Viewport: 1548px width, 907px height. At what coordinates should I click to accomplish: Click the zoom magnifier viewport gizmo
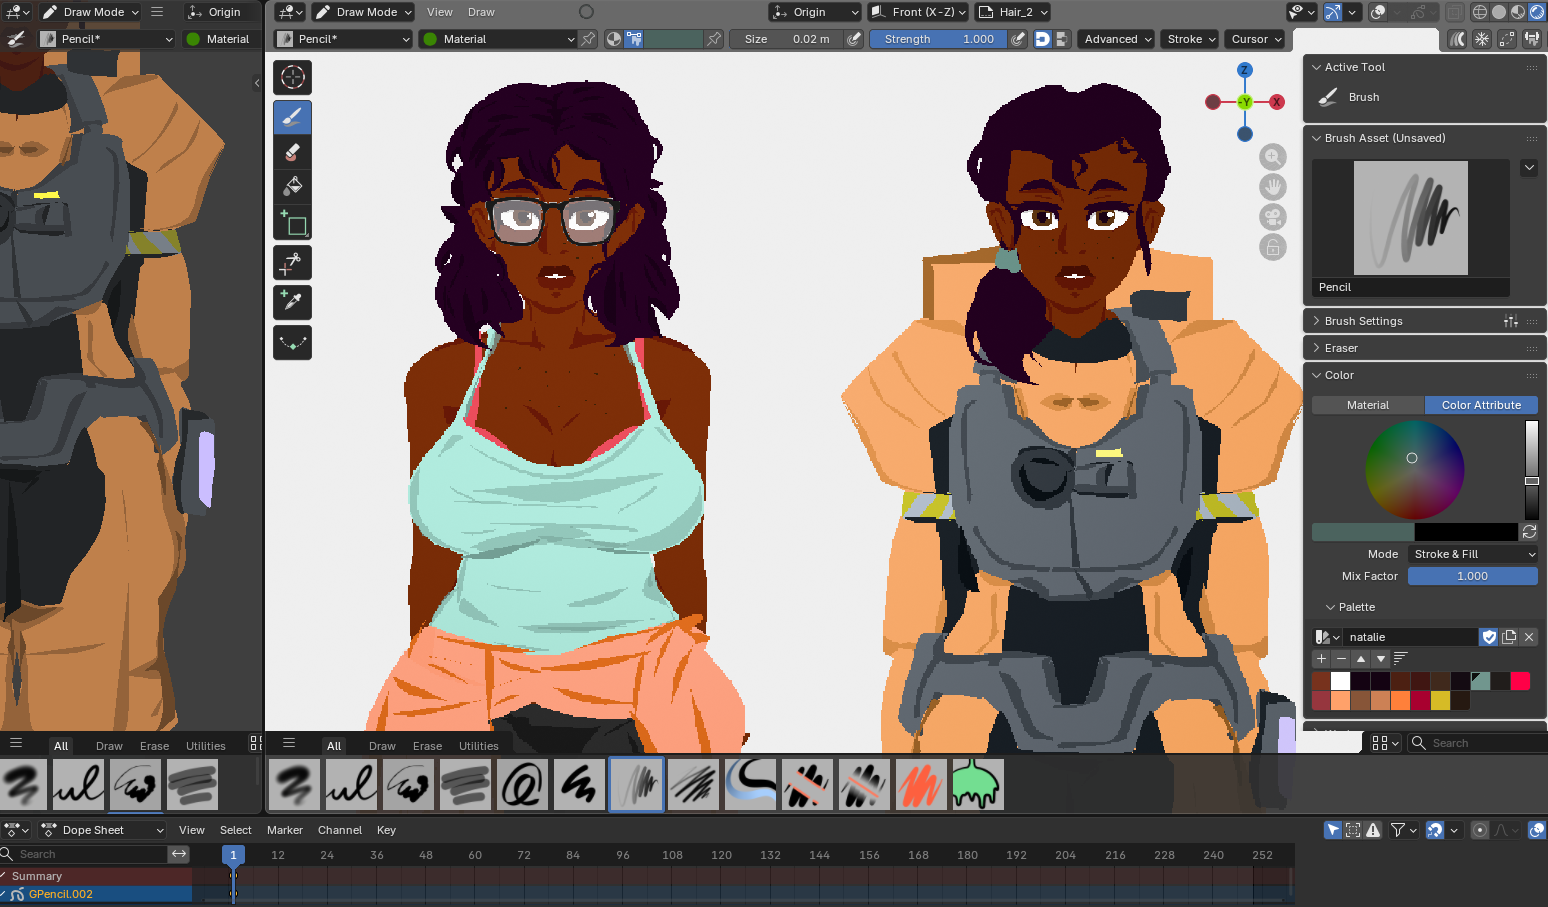[1272, 157]
